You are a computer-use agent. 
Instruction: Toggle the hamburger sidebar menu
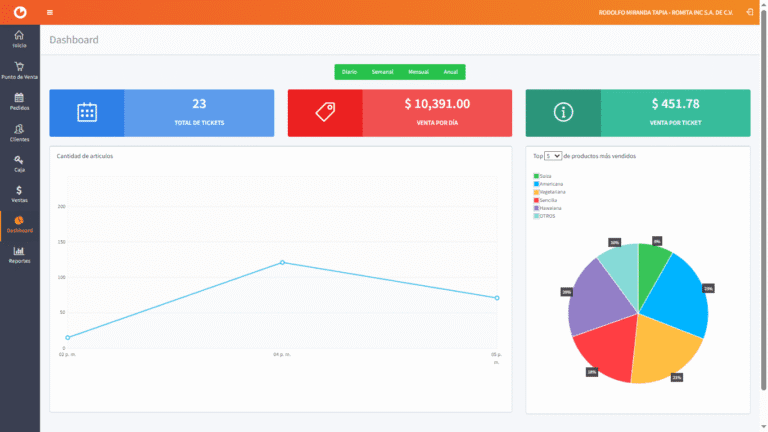click(x=50, y=12)
